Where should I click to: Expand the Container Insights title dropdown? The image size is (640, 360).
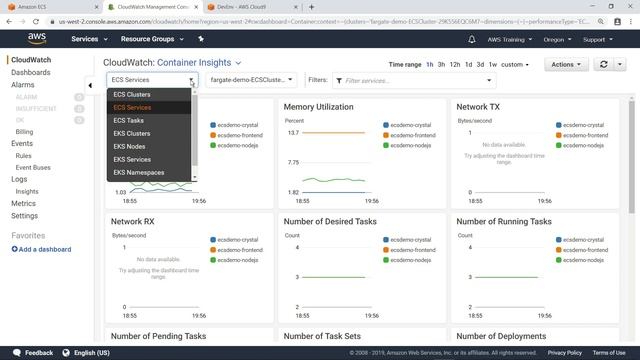click(238, 63)
